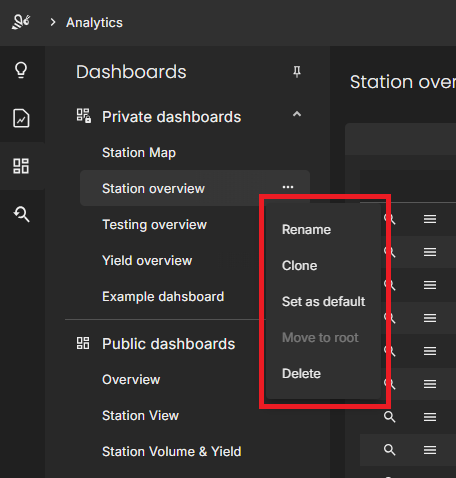Click the hamburger icon level with Station View
Image resolution: width=456 pixels, height=478 pixels.
pyautogui.click(x=430, y=417)
